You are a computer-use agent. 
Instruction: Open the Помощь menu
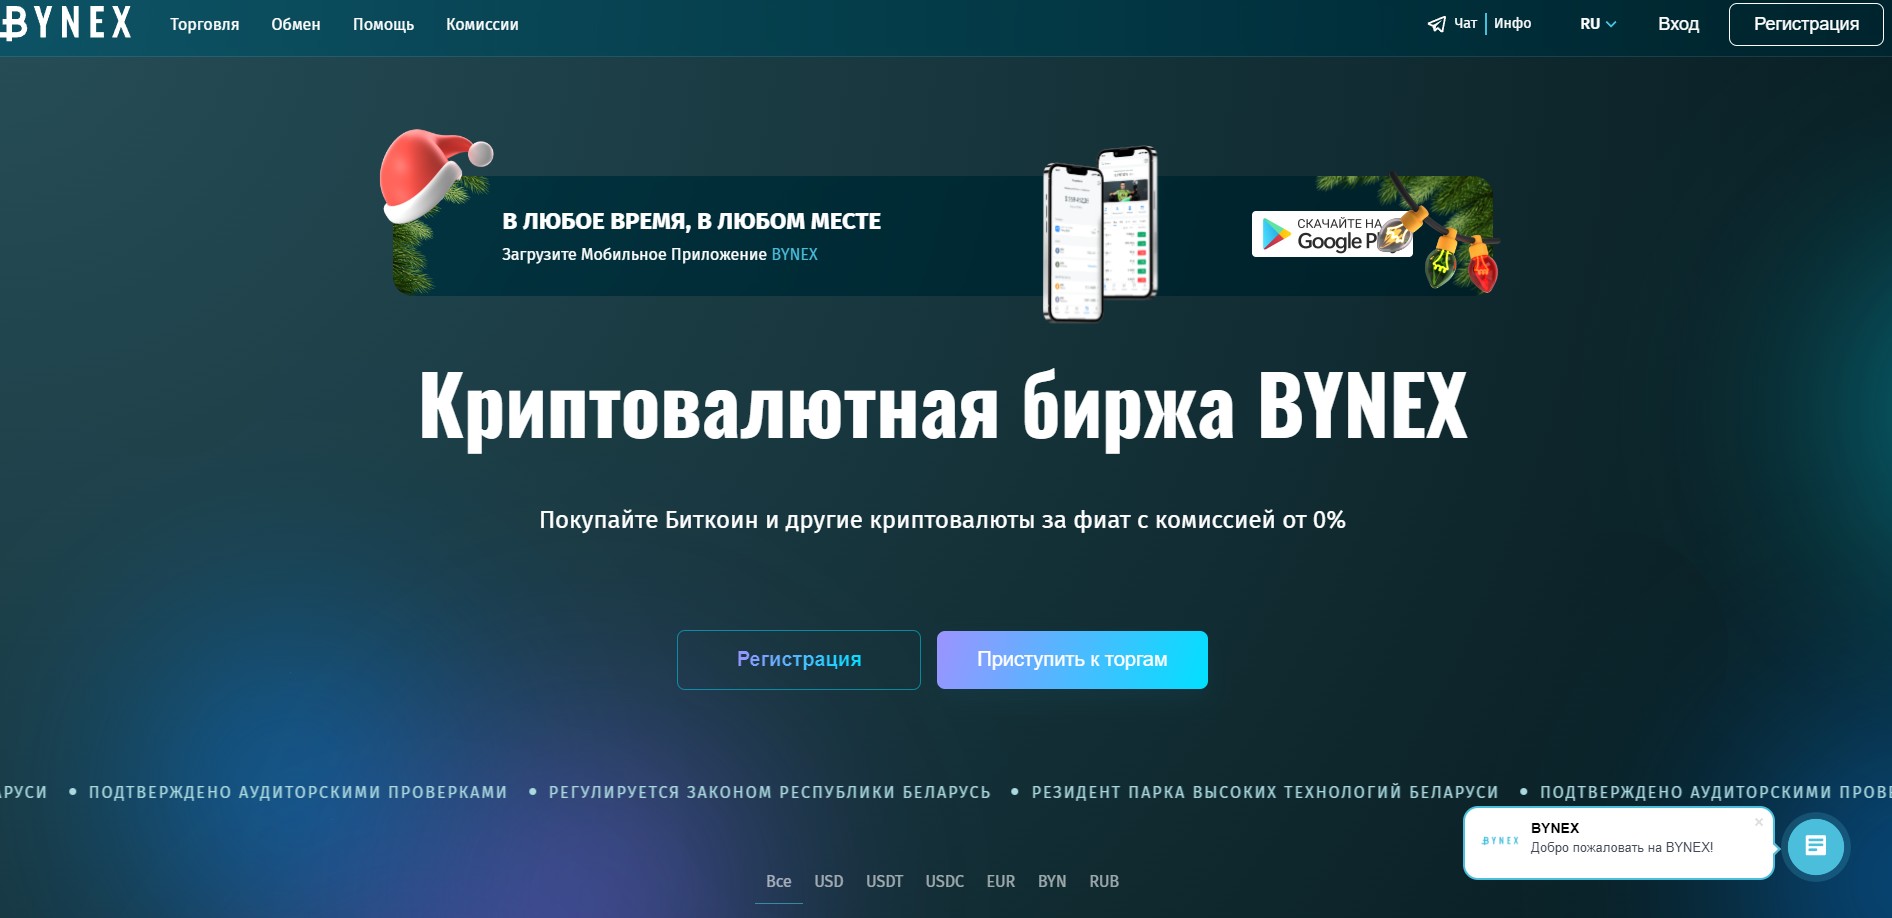click(x=383, y=24)
